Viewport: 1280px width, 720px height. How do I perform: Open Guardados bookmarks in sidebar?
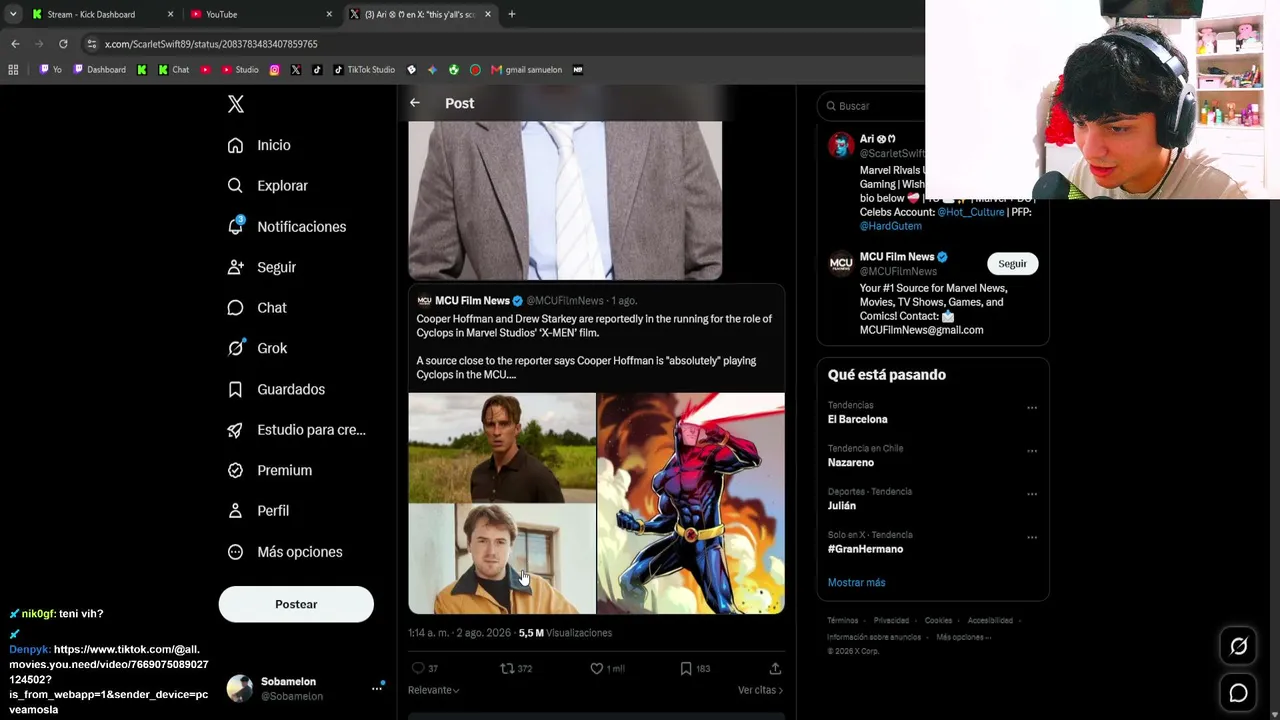(275, 389)
